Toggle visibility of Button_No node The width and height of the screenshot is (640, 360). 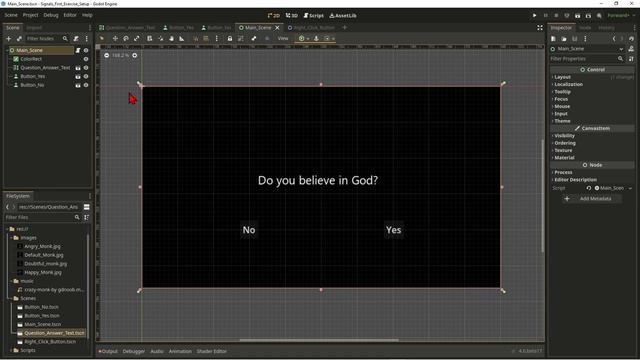pyautogui.click(x=86, y=85)
